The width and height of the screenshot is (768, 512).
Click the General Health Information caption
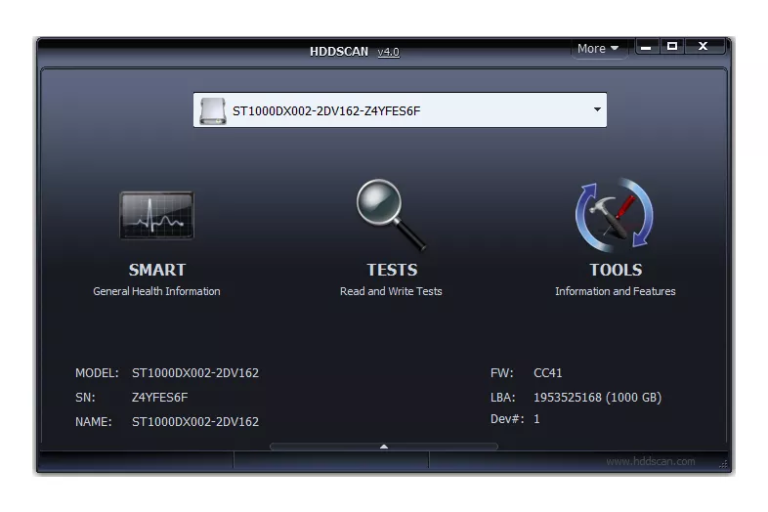coord(157,292)
